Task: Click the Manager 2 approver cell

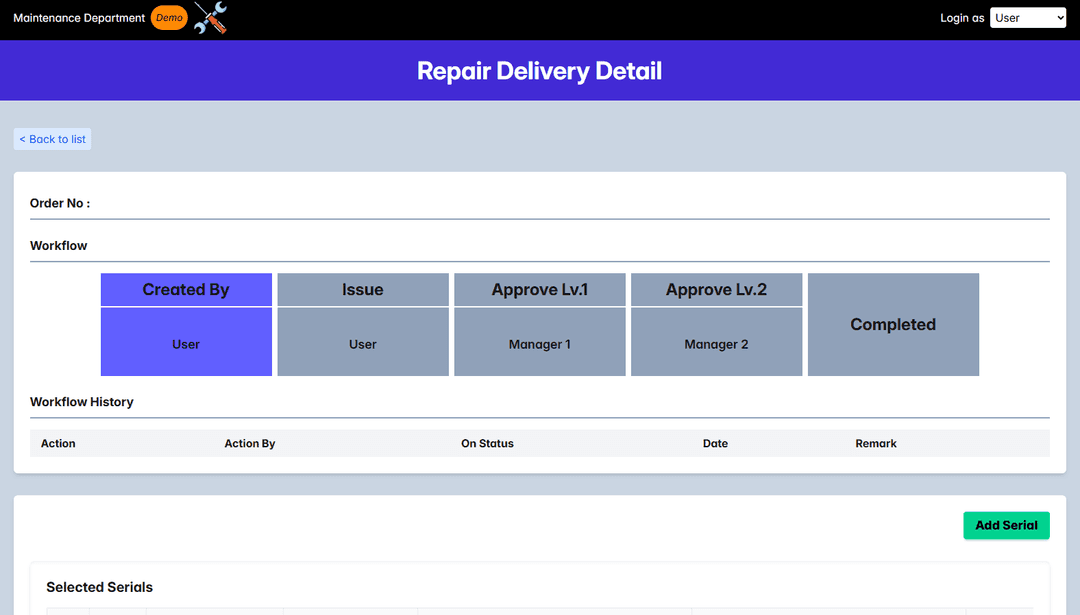Action: (716, 344)
